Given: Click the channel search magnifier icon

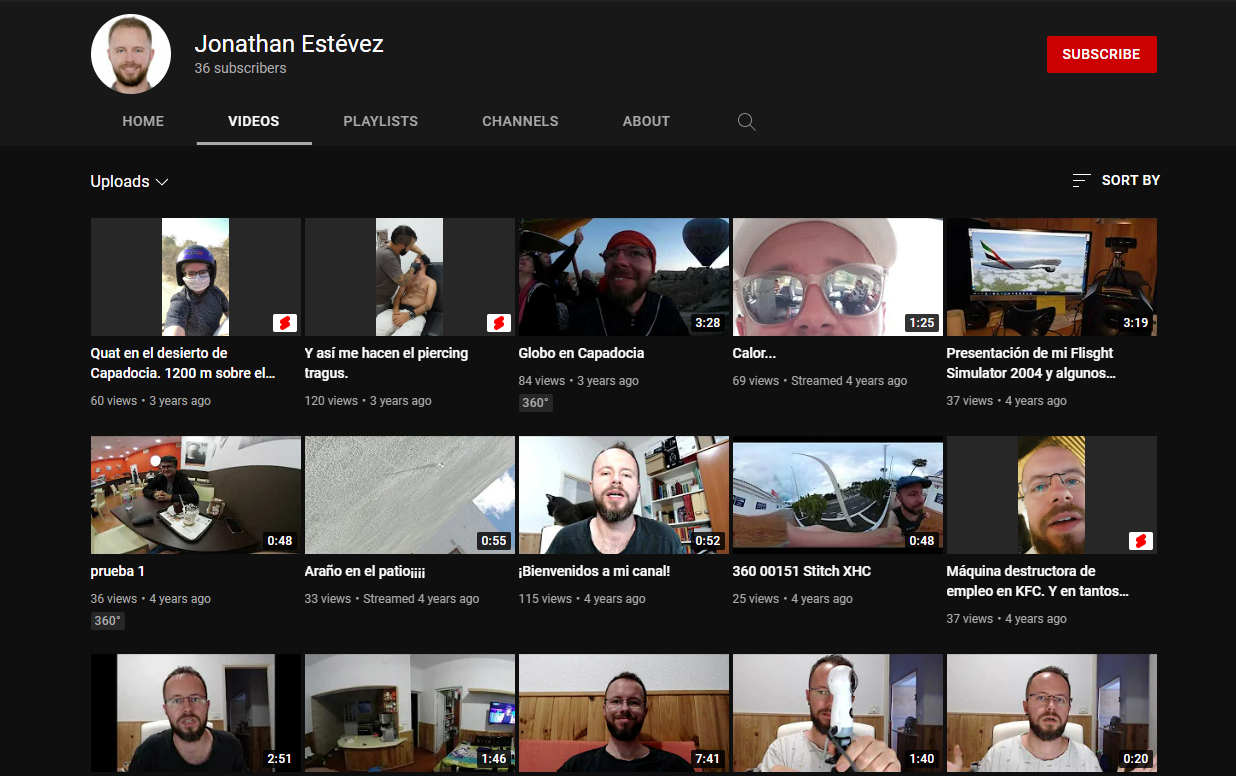Looking at the screenshot, I should point(746,122).
